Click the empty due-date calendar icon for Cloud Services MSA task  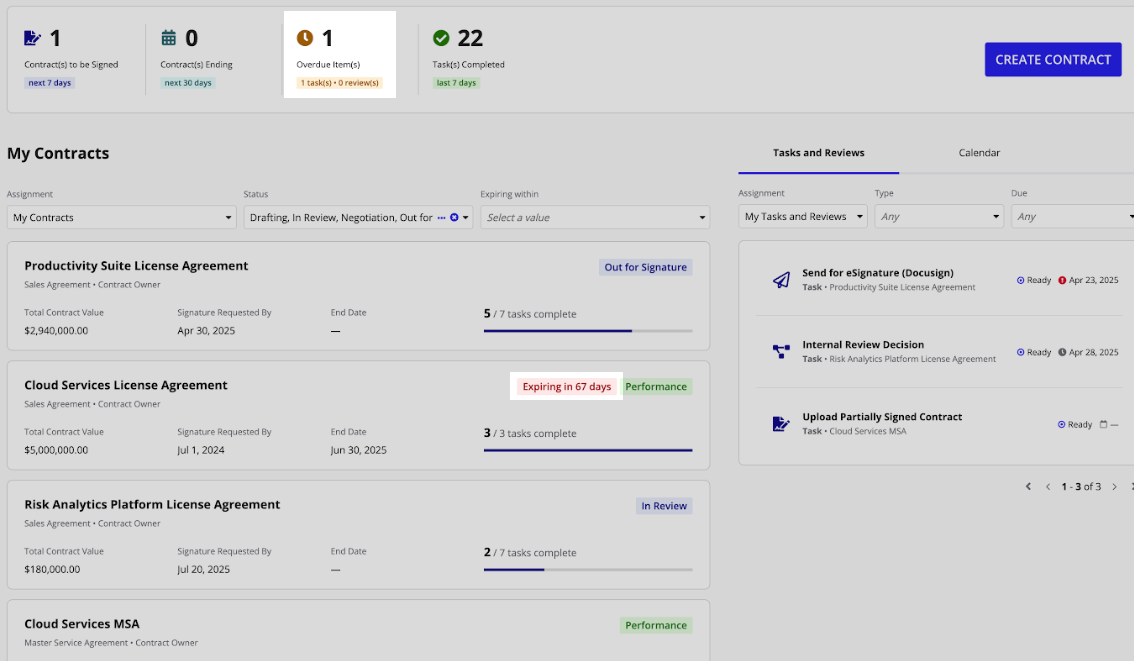pos(1103,425)
